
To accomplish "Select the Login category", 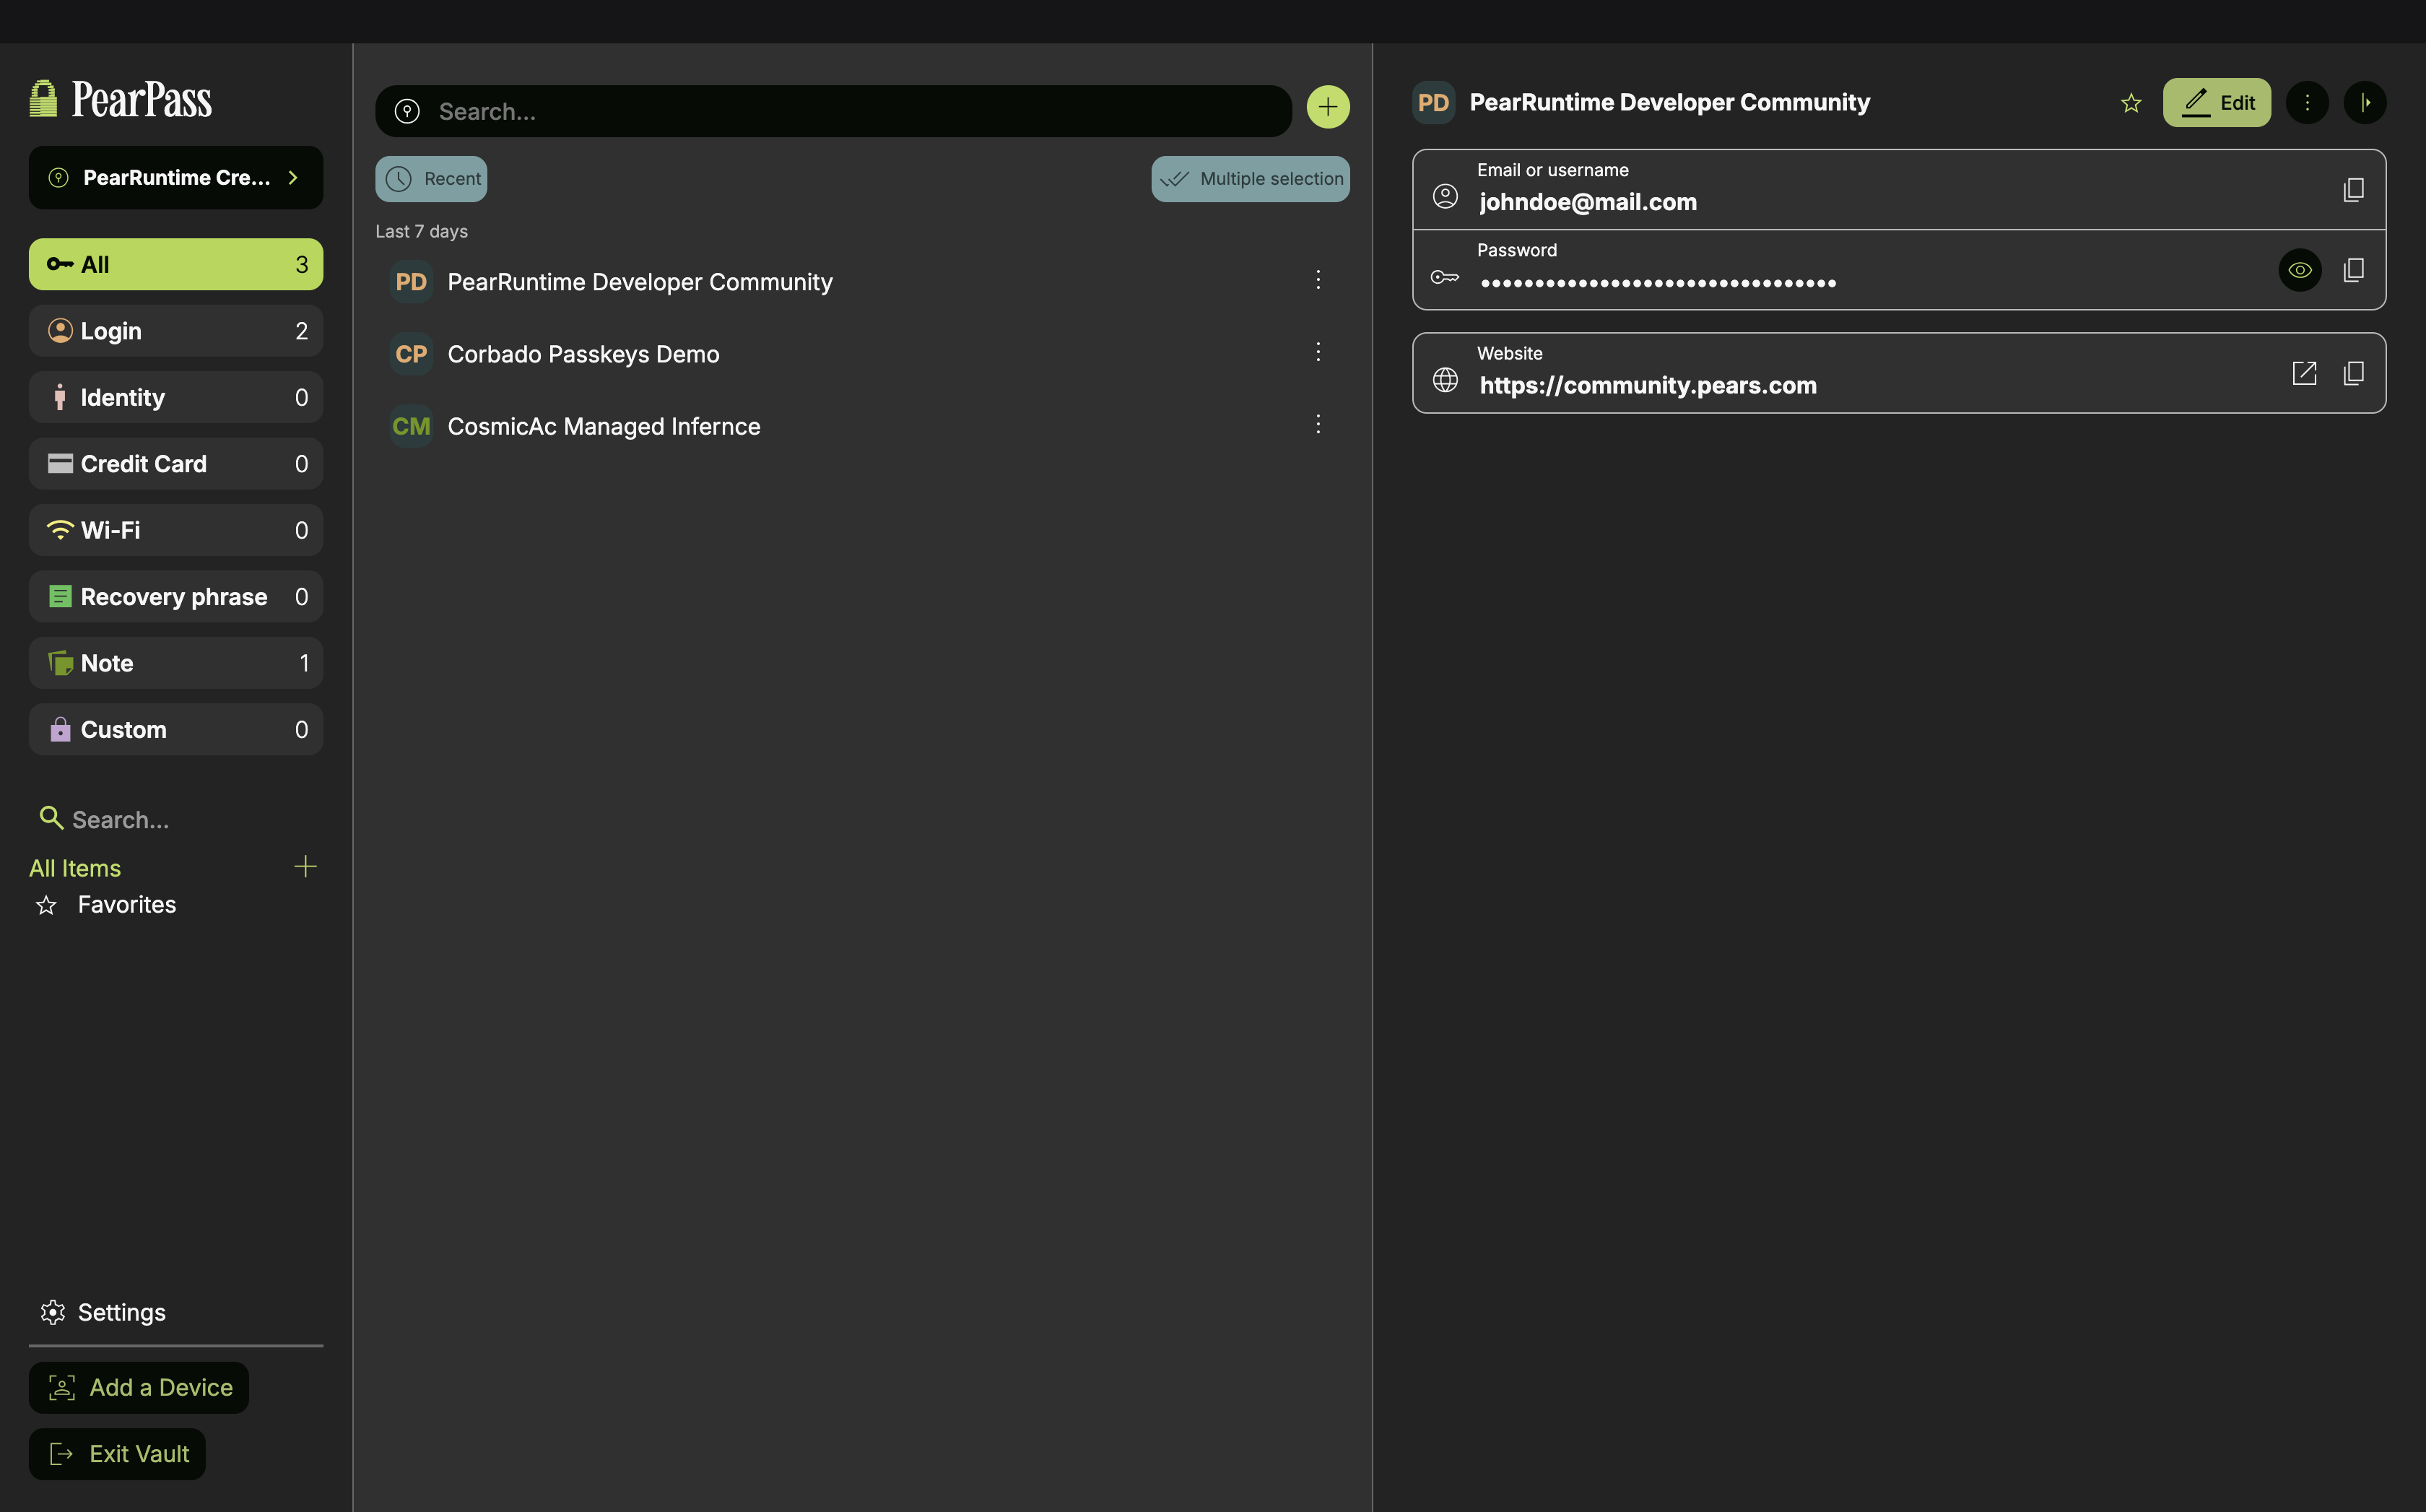I will pyautogui.click(x=176, y=331).
